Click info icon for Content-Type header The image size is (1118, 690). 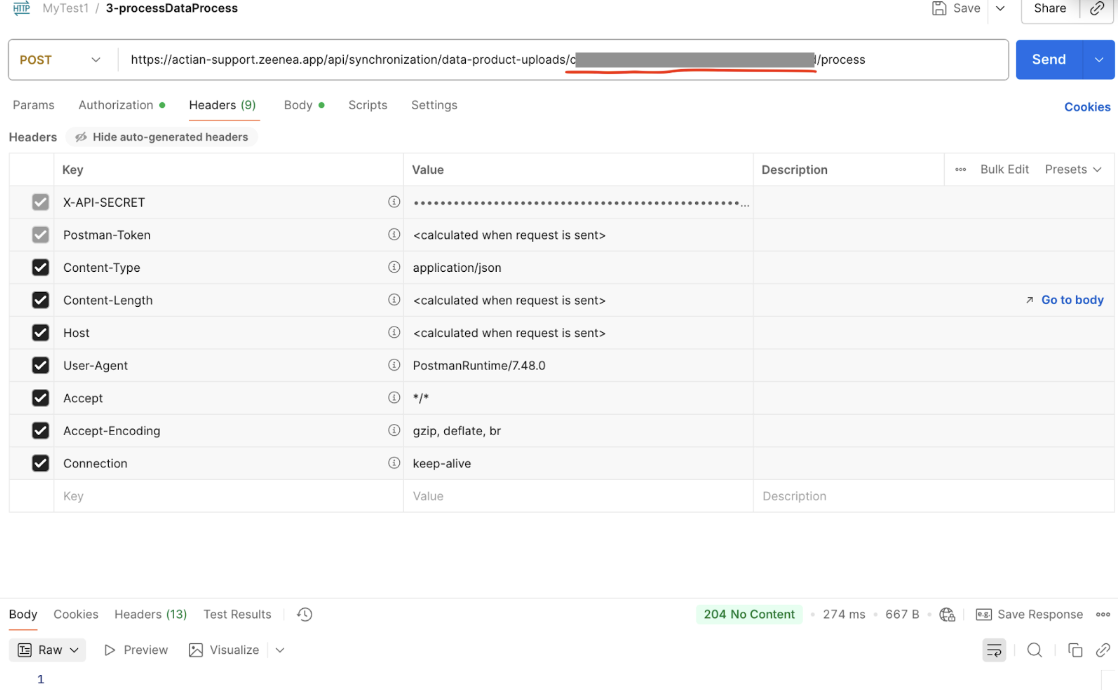pos(394,267)
